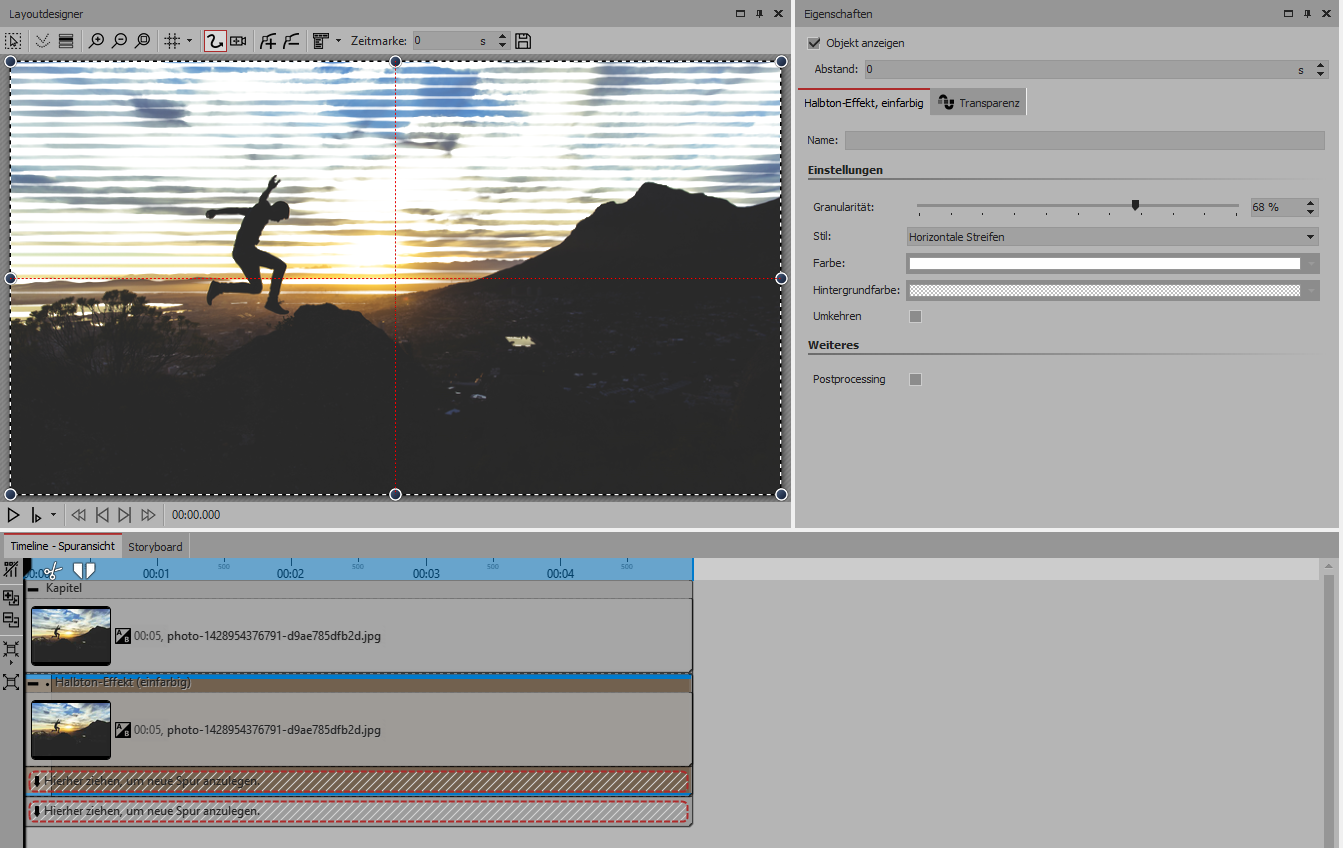
Task: Open the grid options dropdown arrow
Action: pos(189,41)
